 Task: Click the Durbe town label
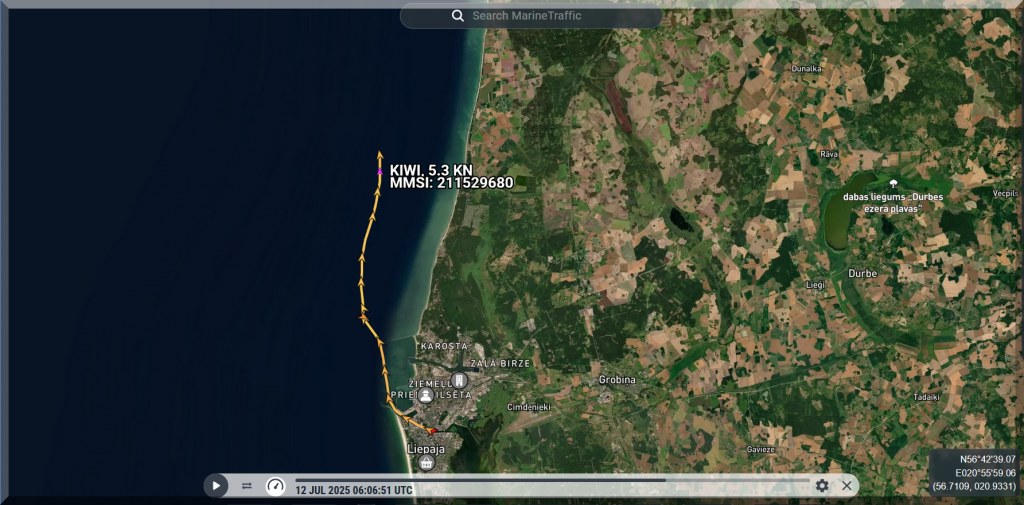pyautogui.click(x=862, y=272)
